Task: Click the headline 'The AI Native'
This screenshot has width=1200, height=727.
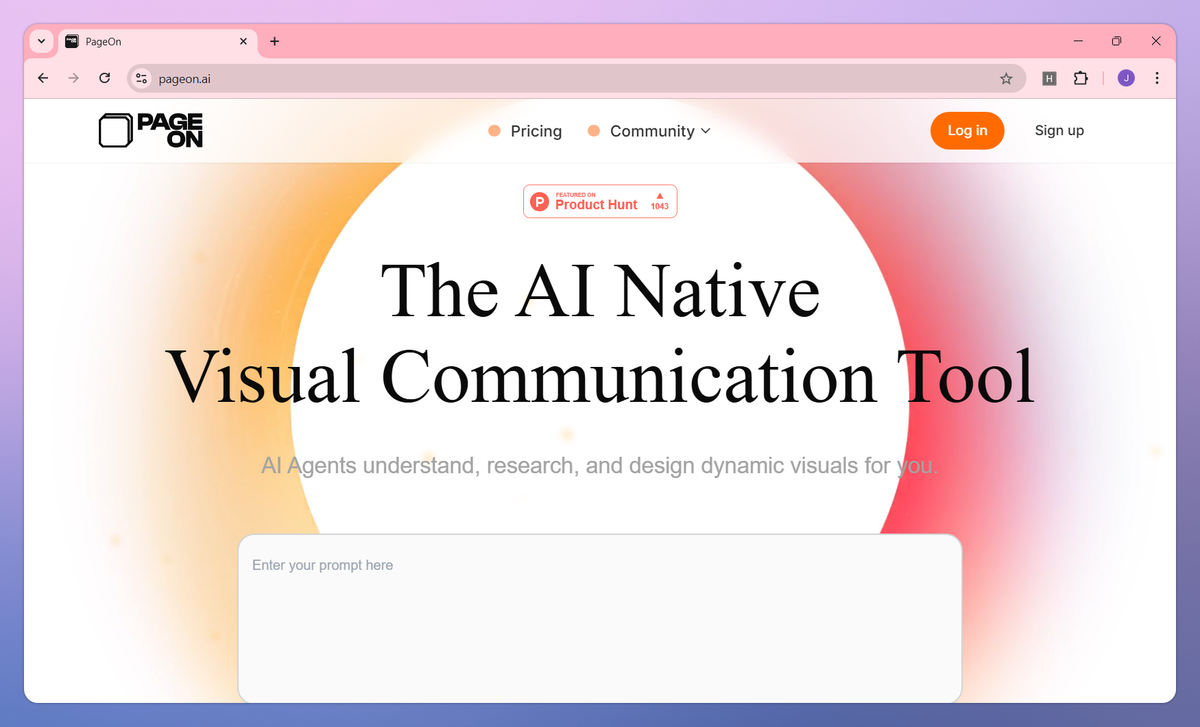Action: point(600,291)
